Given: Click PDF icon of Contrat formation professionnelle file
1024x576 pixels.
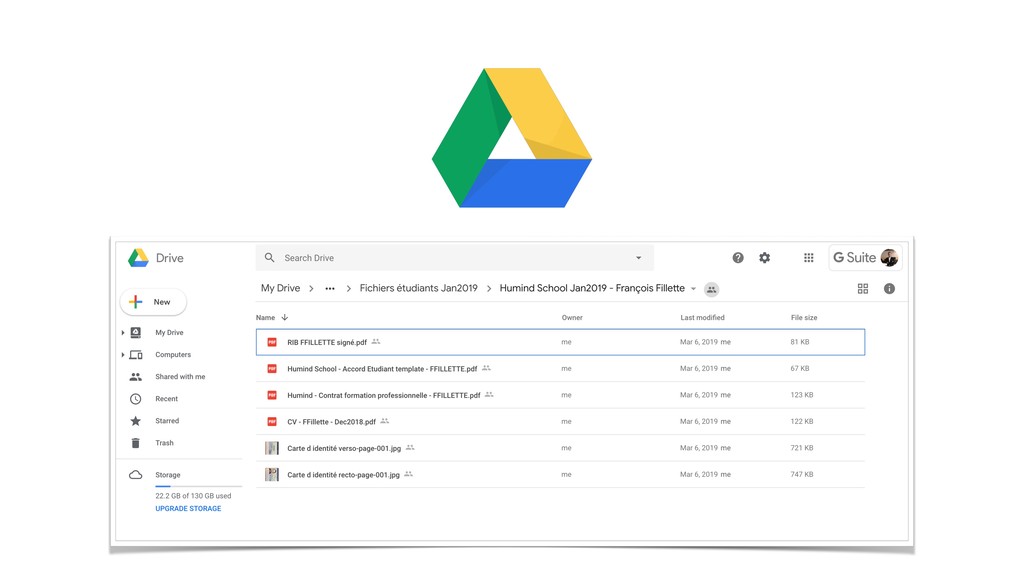Looking at the screenshot, I should pos(272,395).
